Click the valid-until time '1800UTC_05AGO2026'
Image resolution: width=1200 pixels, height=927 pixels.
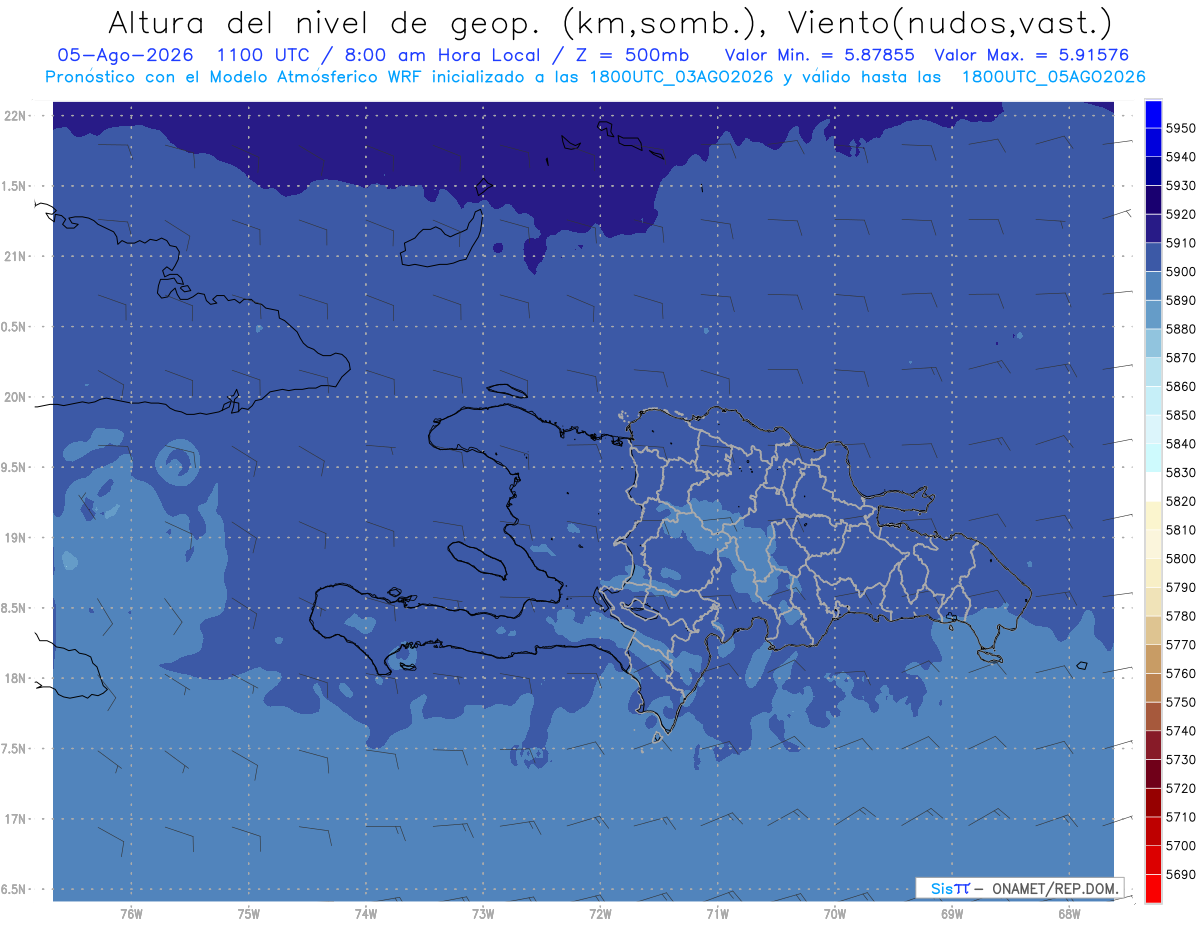pyautogui.click(x=1053, y=76)
